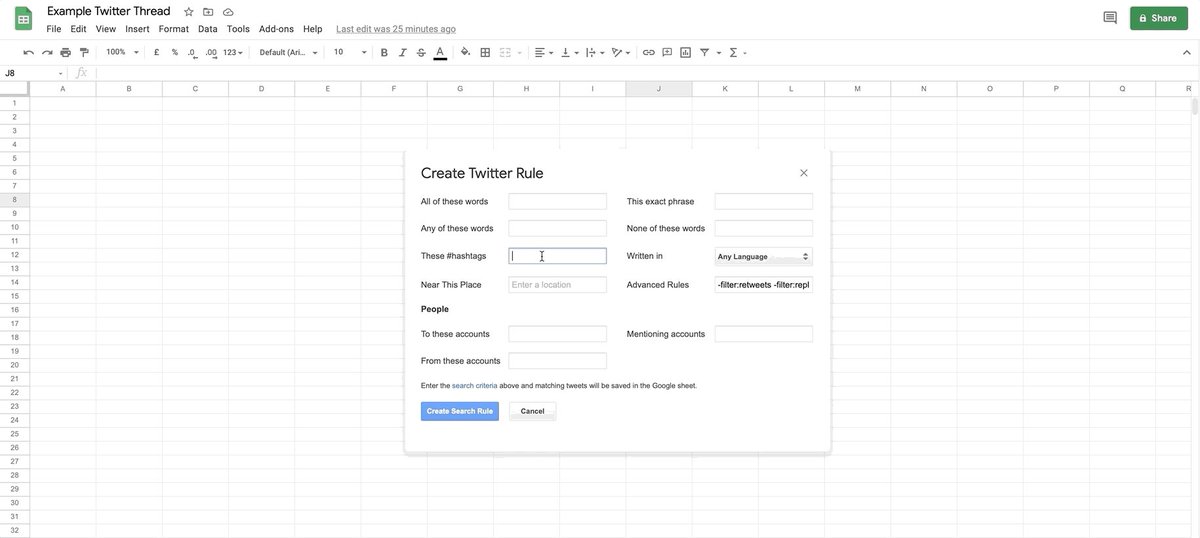
Task: Print the spreadsheet using the printer icon
Action: point(65,52)
